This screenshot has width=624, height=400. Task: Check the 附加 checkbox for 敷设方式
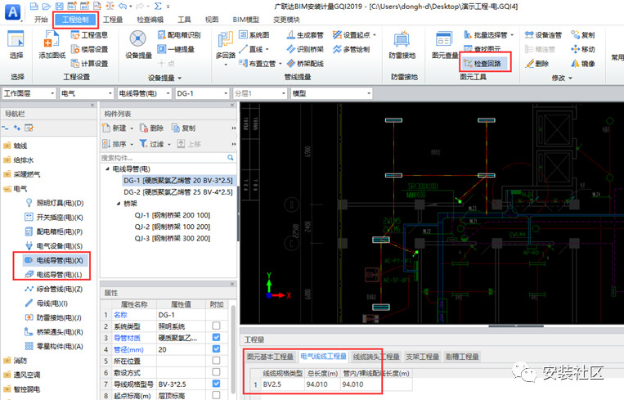click(216, 372)
